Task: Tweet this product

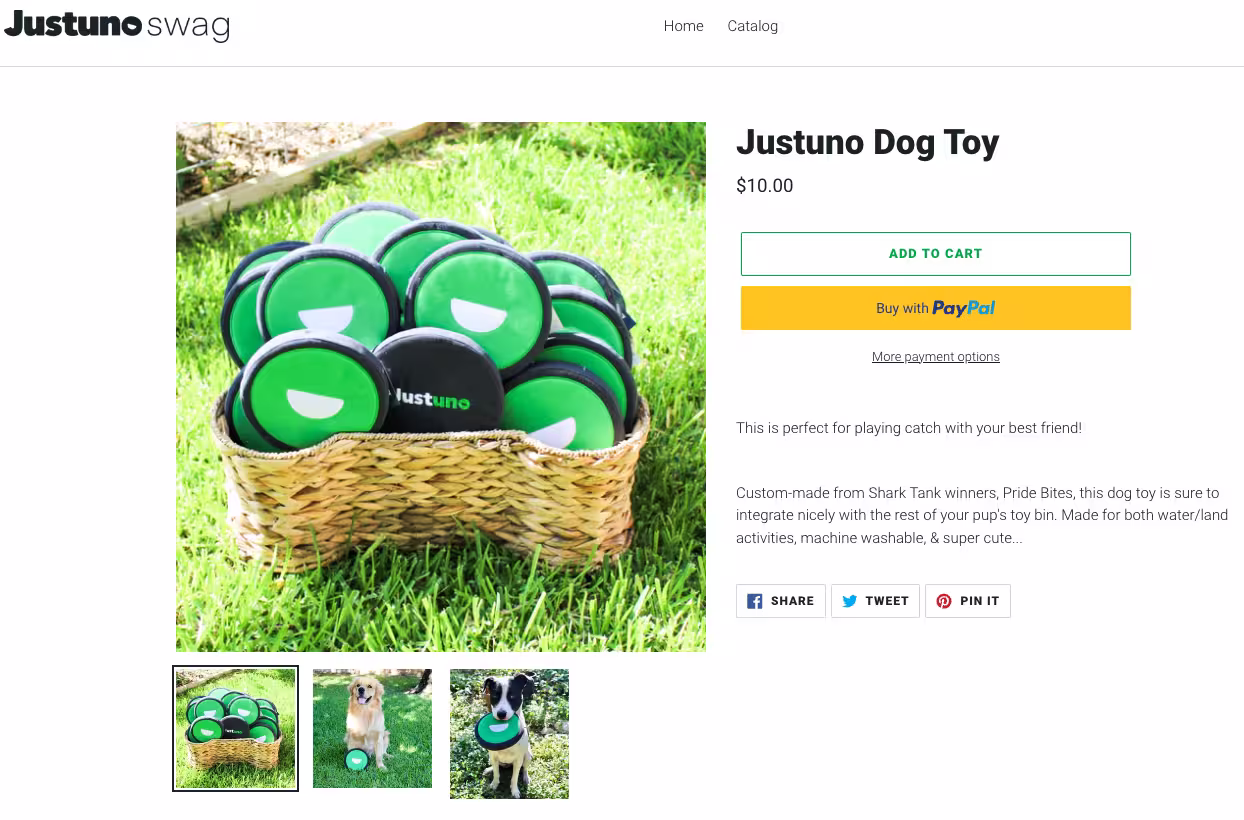Action: click(x=875, y=601)
